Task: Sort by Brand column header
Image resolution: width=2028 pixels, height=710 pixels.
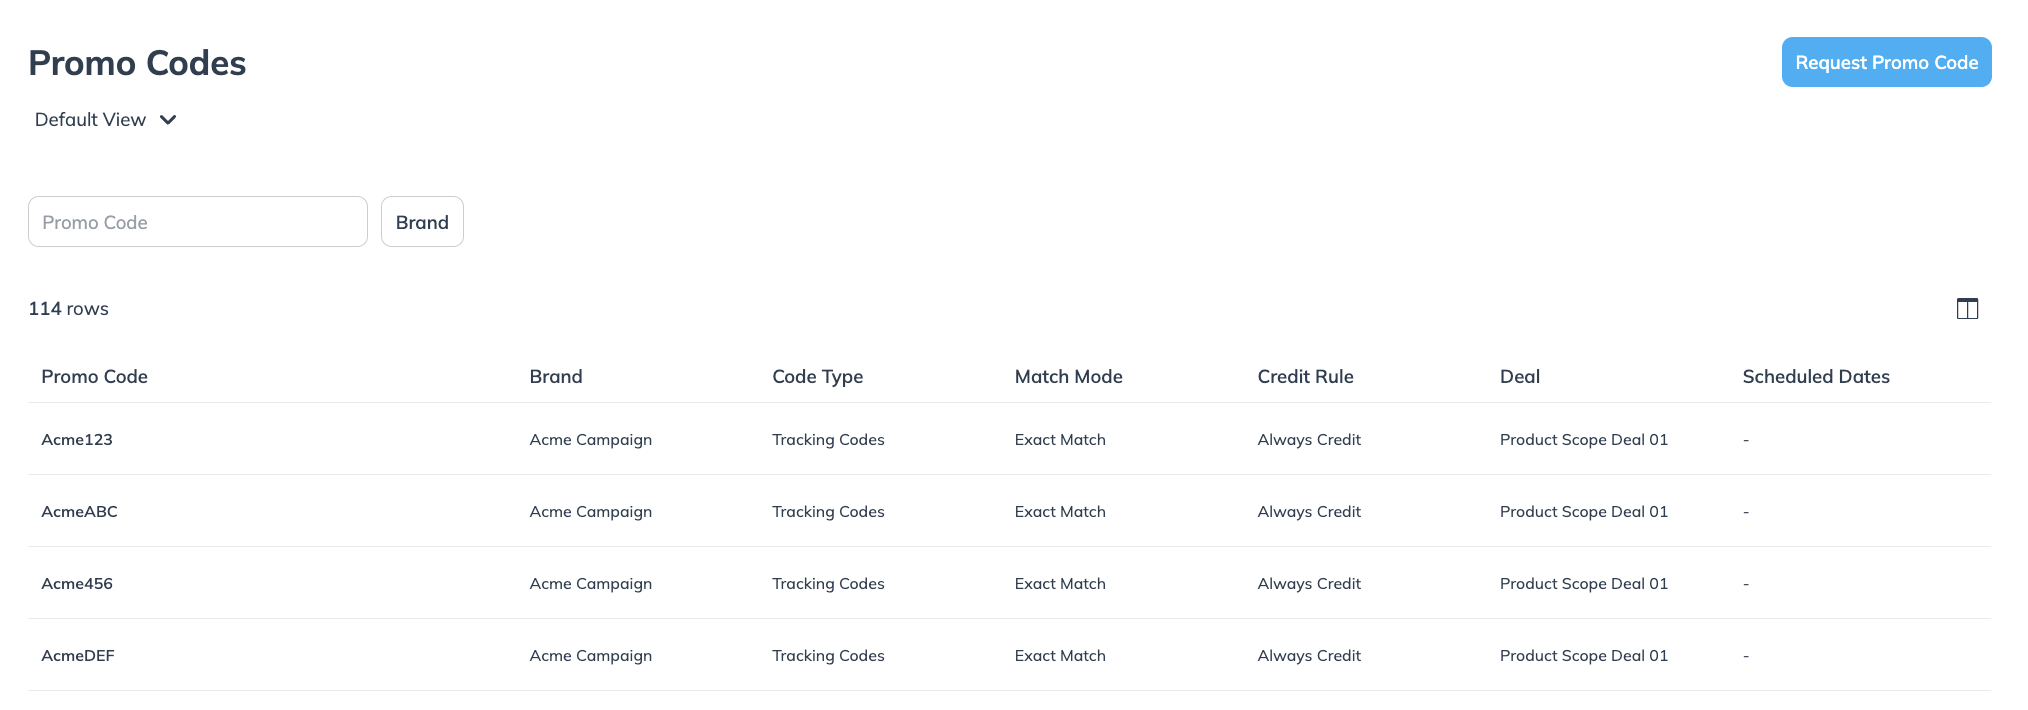Action: point(556,377)
